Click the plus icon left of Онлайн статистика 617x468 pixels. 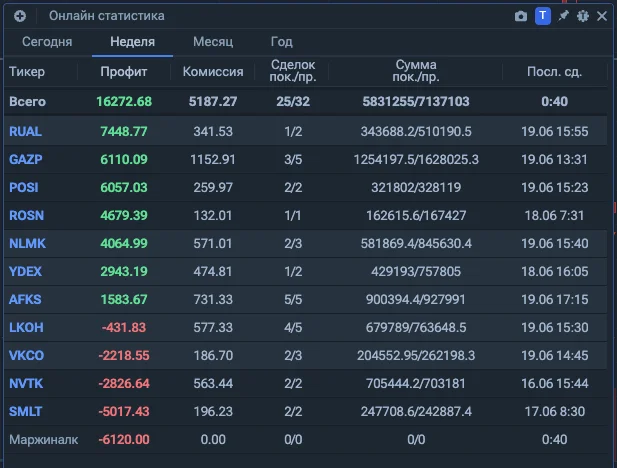[x=20, y=16]
